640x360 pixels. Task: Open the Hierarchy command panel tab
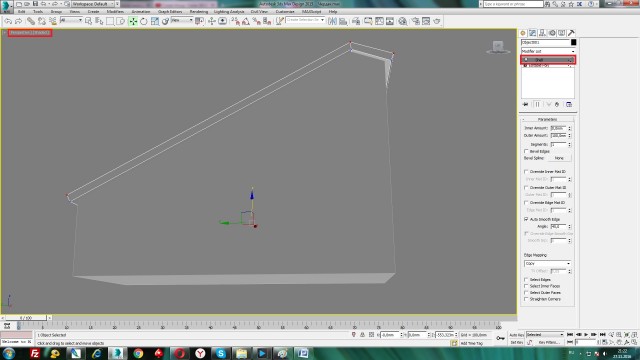click(542, 33)
